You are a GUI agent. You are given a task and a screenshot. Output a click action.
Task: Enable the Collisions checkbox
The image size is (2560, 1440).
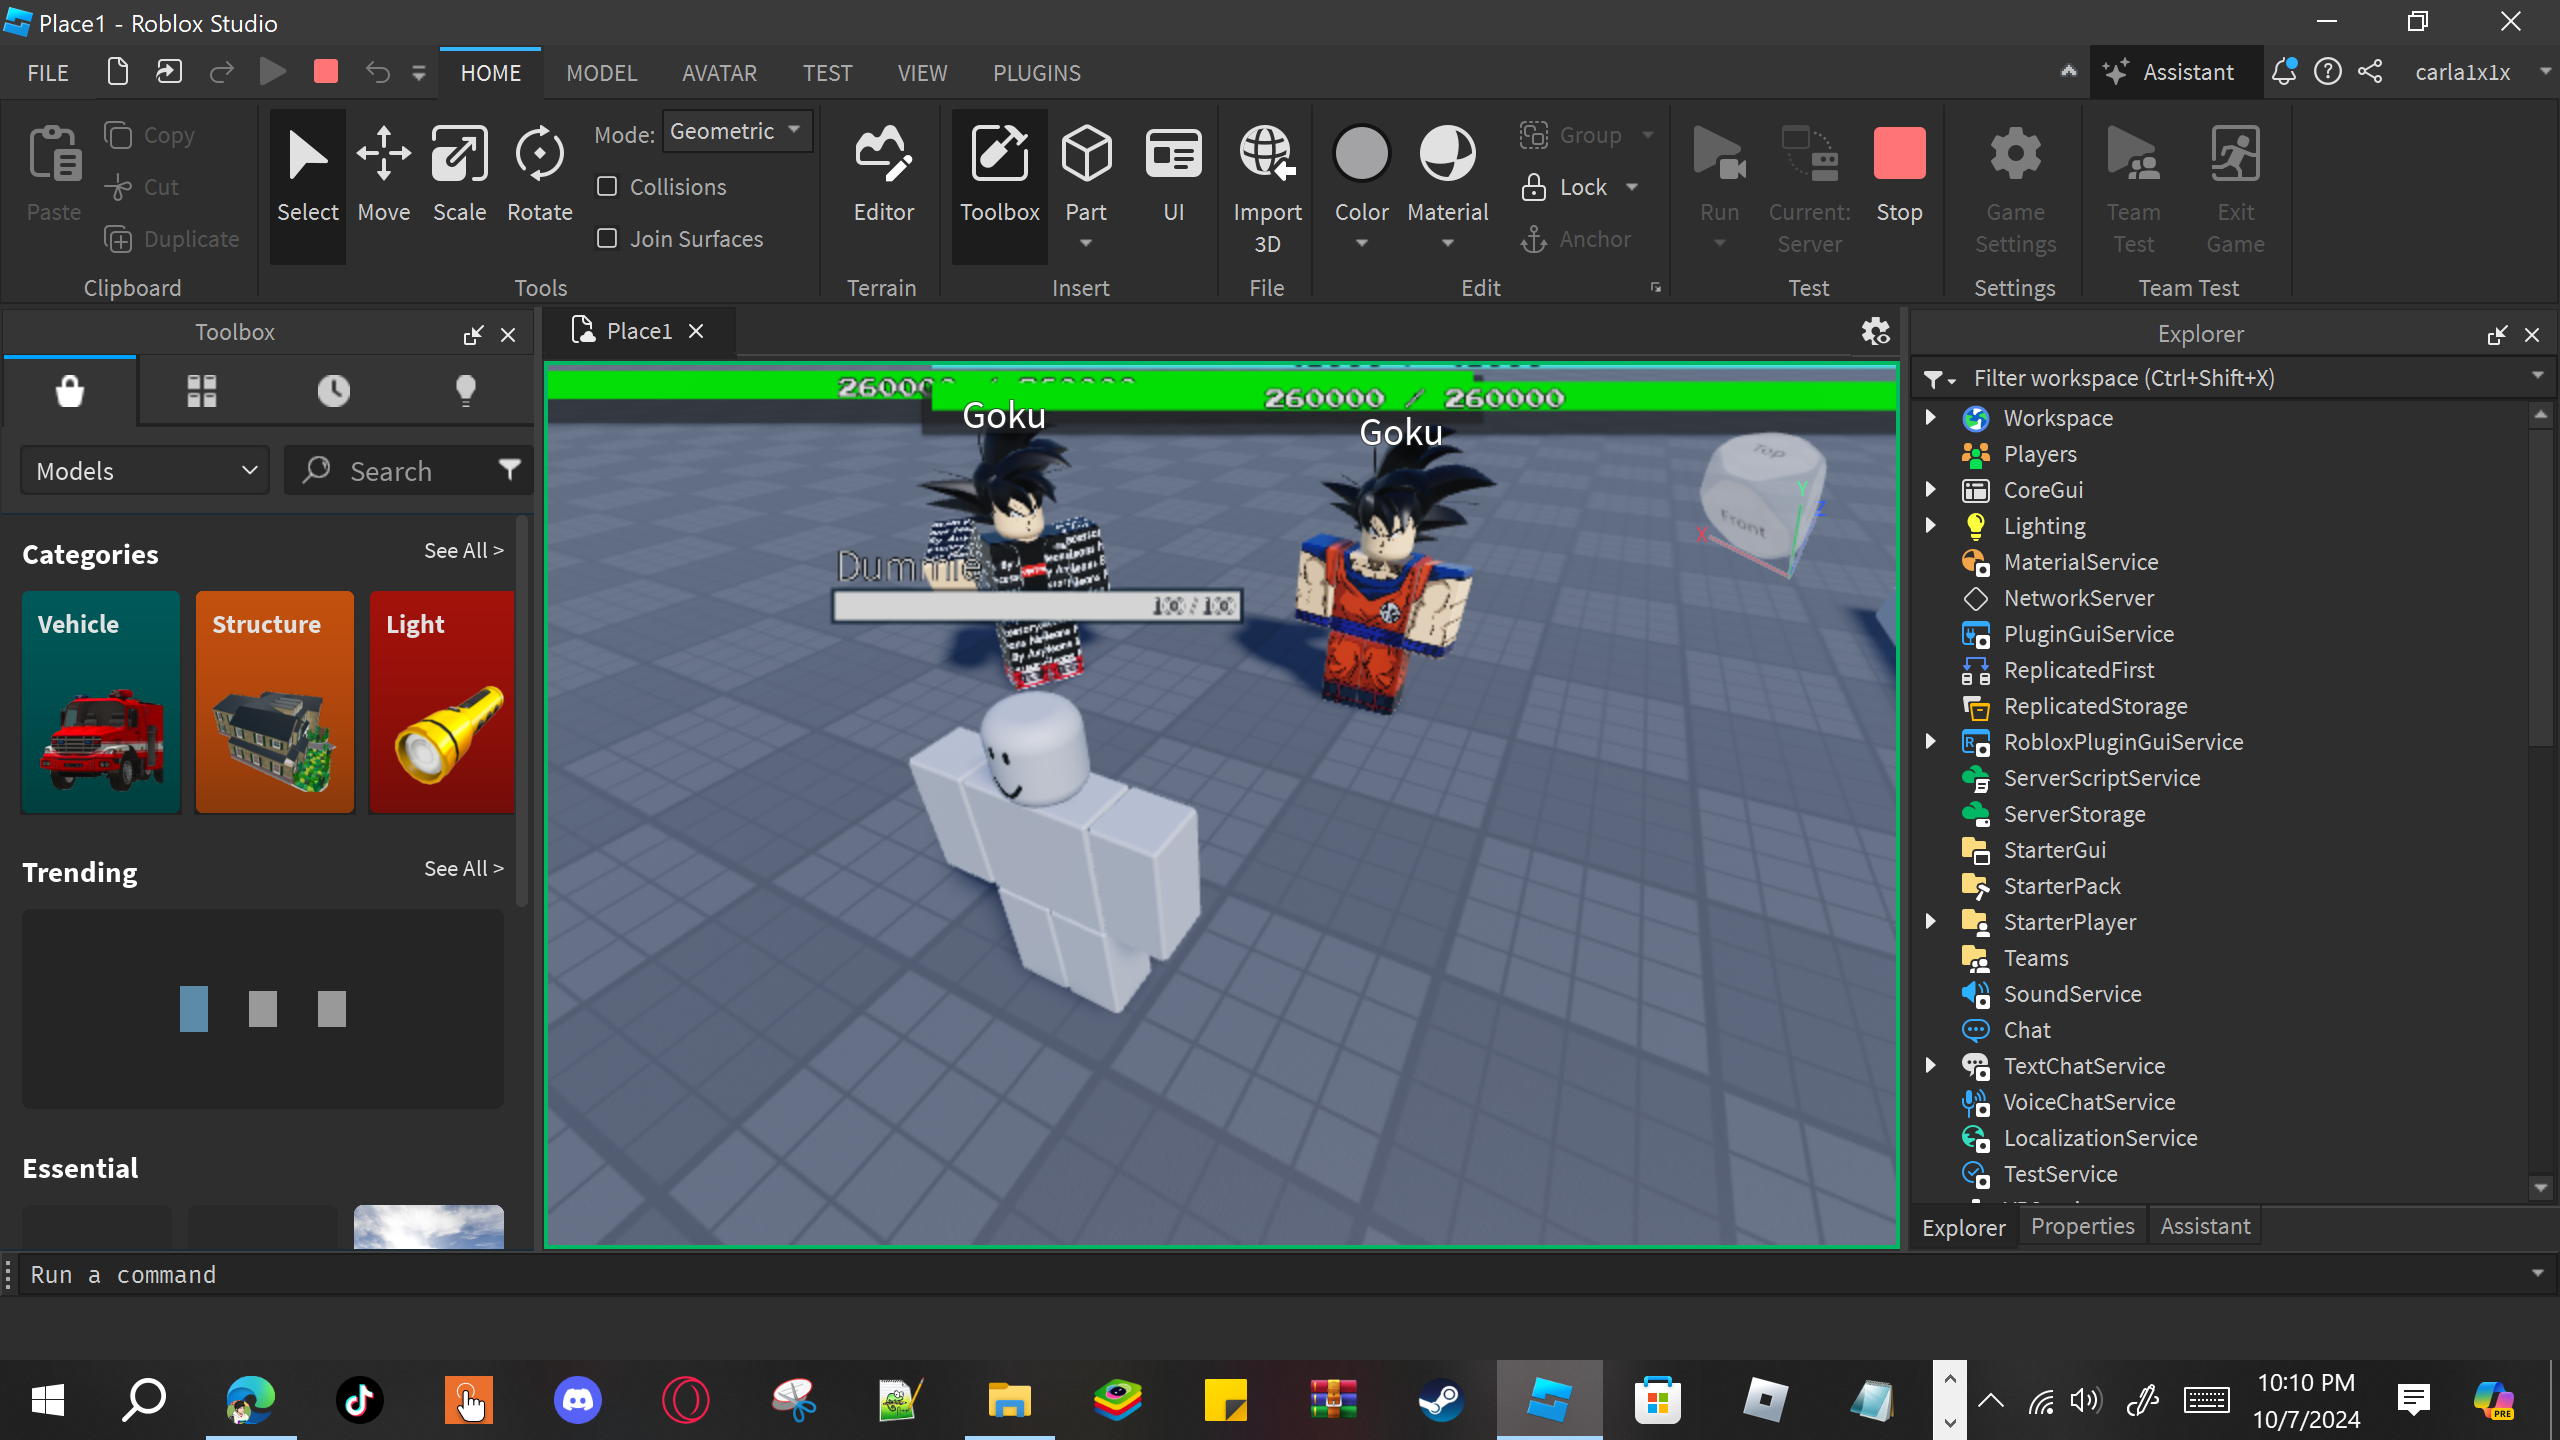pos(607,187)
